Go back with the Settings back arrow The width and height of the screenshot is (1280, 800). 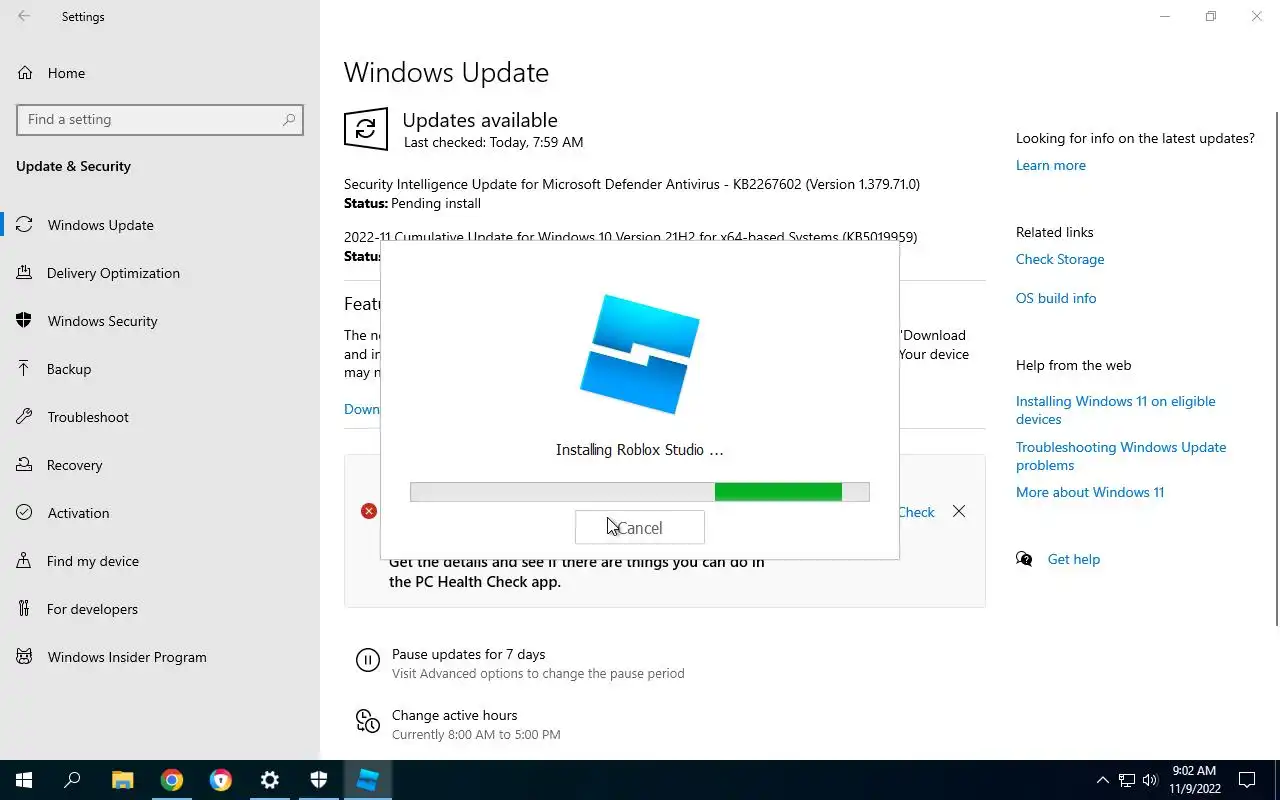(24, 17)
